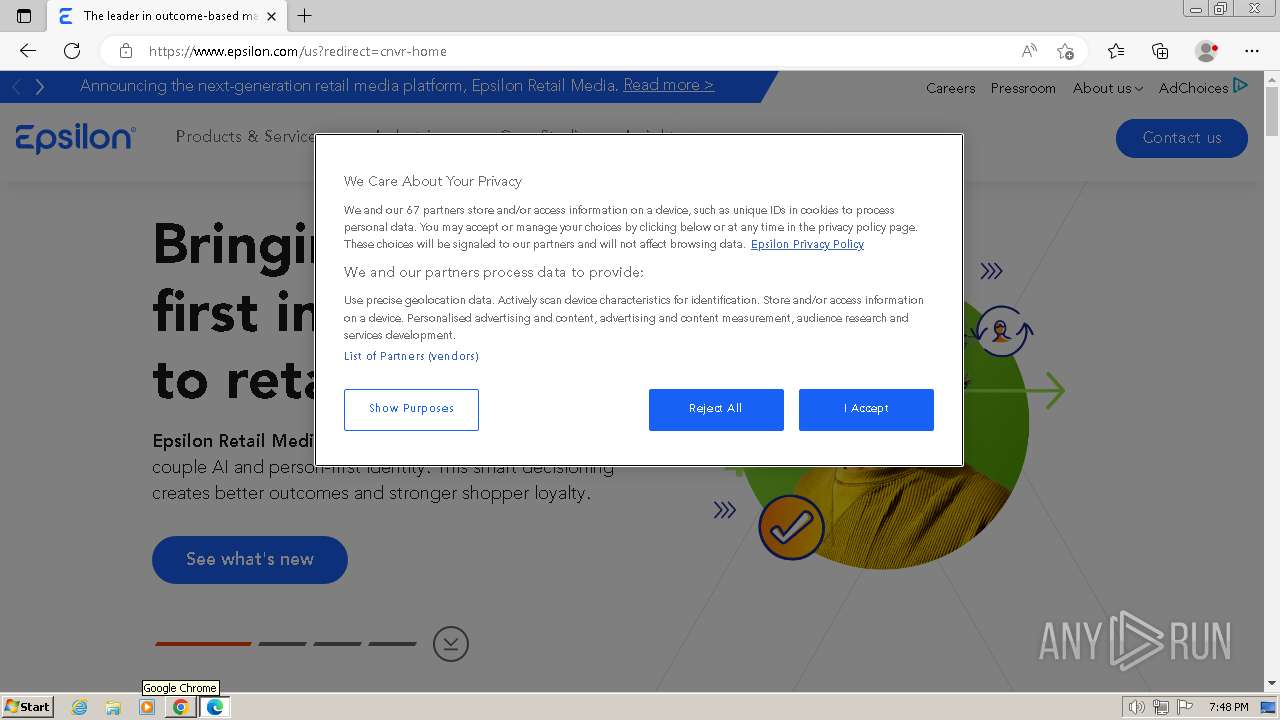Expand the About us dropdown

(x=1107, y=88)
